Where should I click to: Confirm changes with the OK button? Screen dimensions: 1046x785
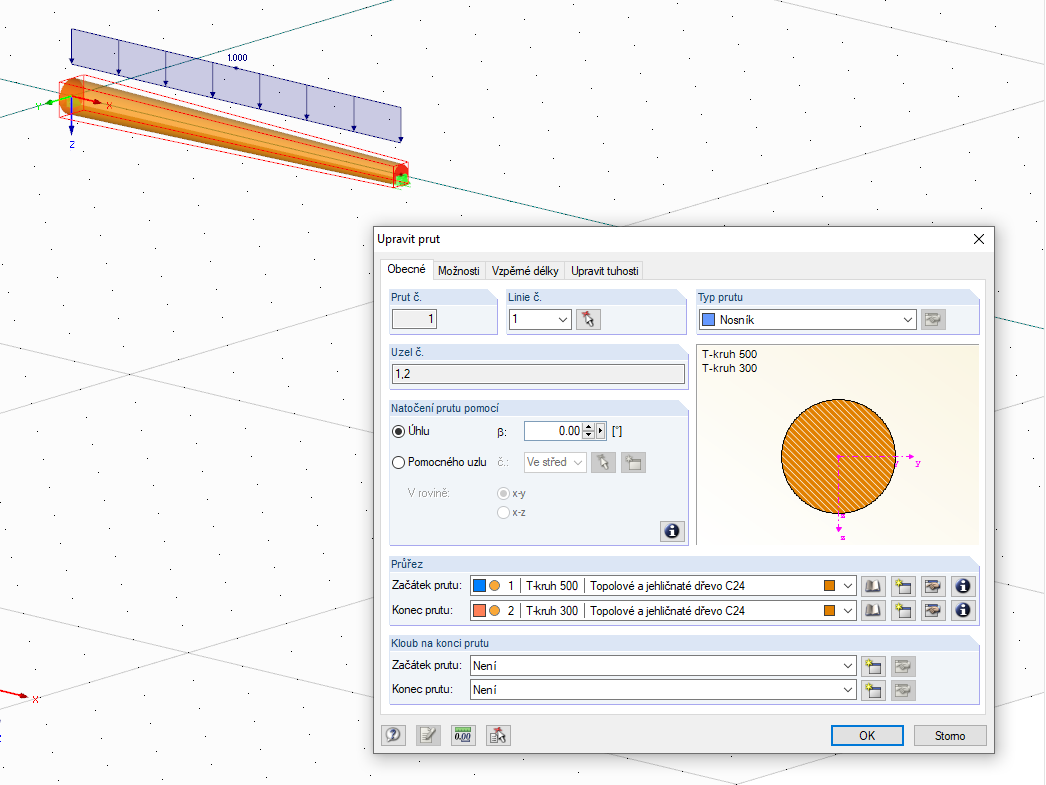click(866, 735)
